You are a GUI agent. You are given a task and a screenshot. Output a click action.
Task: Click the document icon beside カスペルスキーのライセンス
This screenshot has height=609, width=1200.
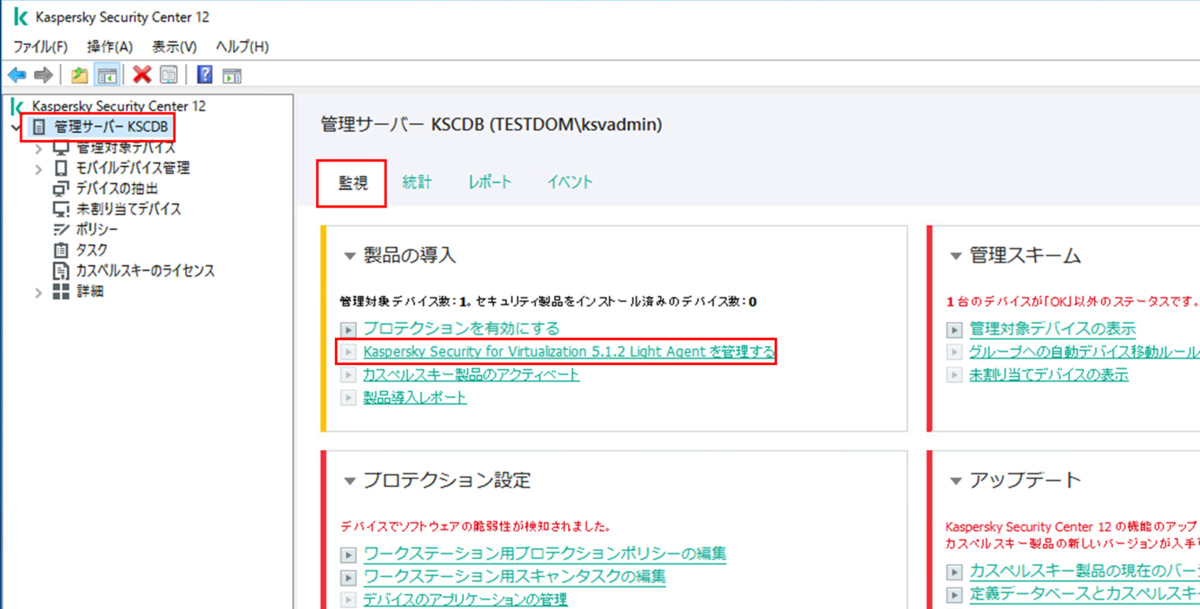point(61,271)
